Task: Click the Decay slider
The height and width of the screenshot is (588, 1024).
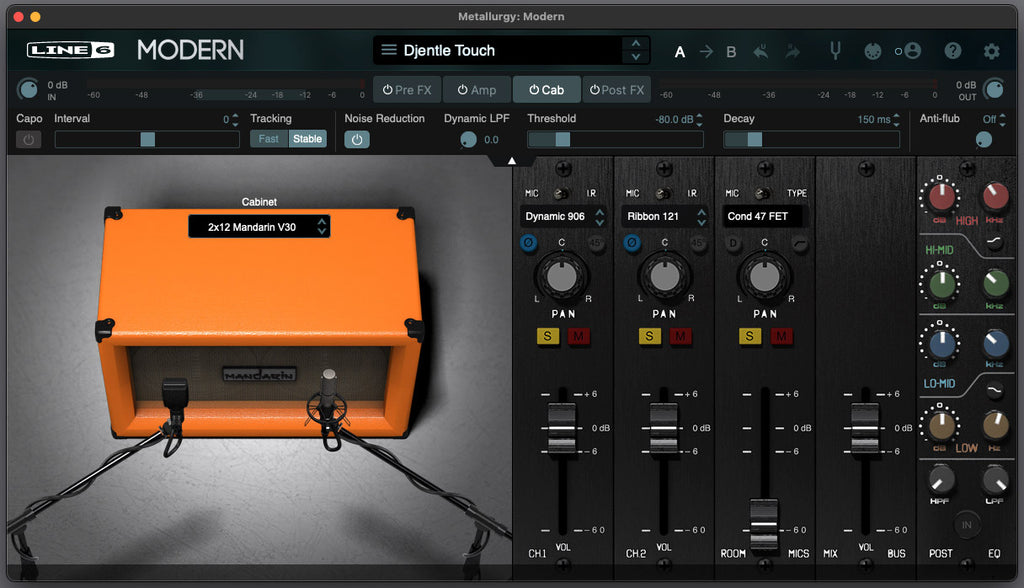Action: pos(811,139)
